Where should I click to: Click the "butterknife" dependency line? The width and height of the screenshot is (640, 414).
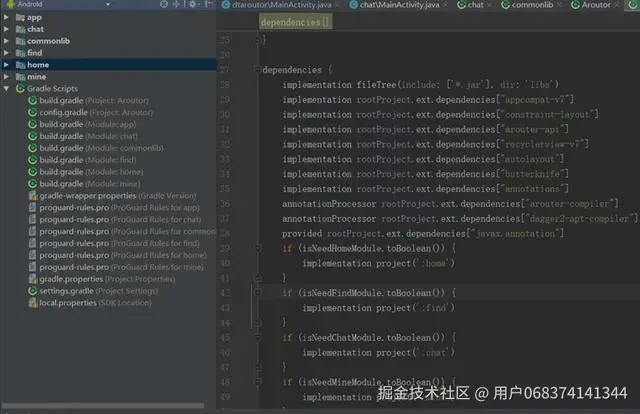pos(425,174)
